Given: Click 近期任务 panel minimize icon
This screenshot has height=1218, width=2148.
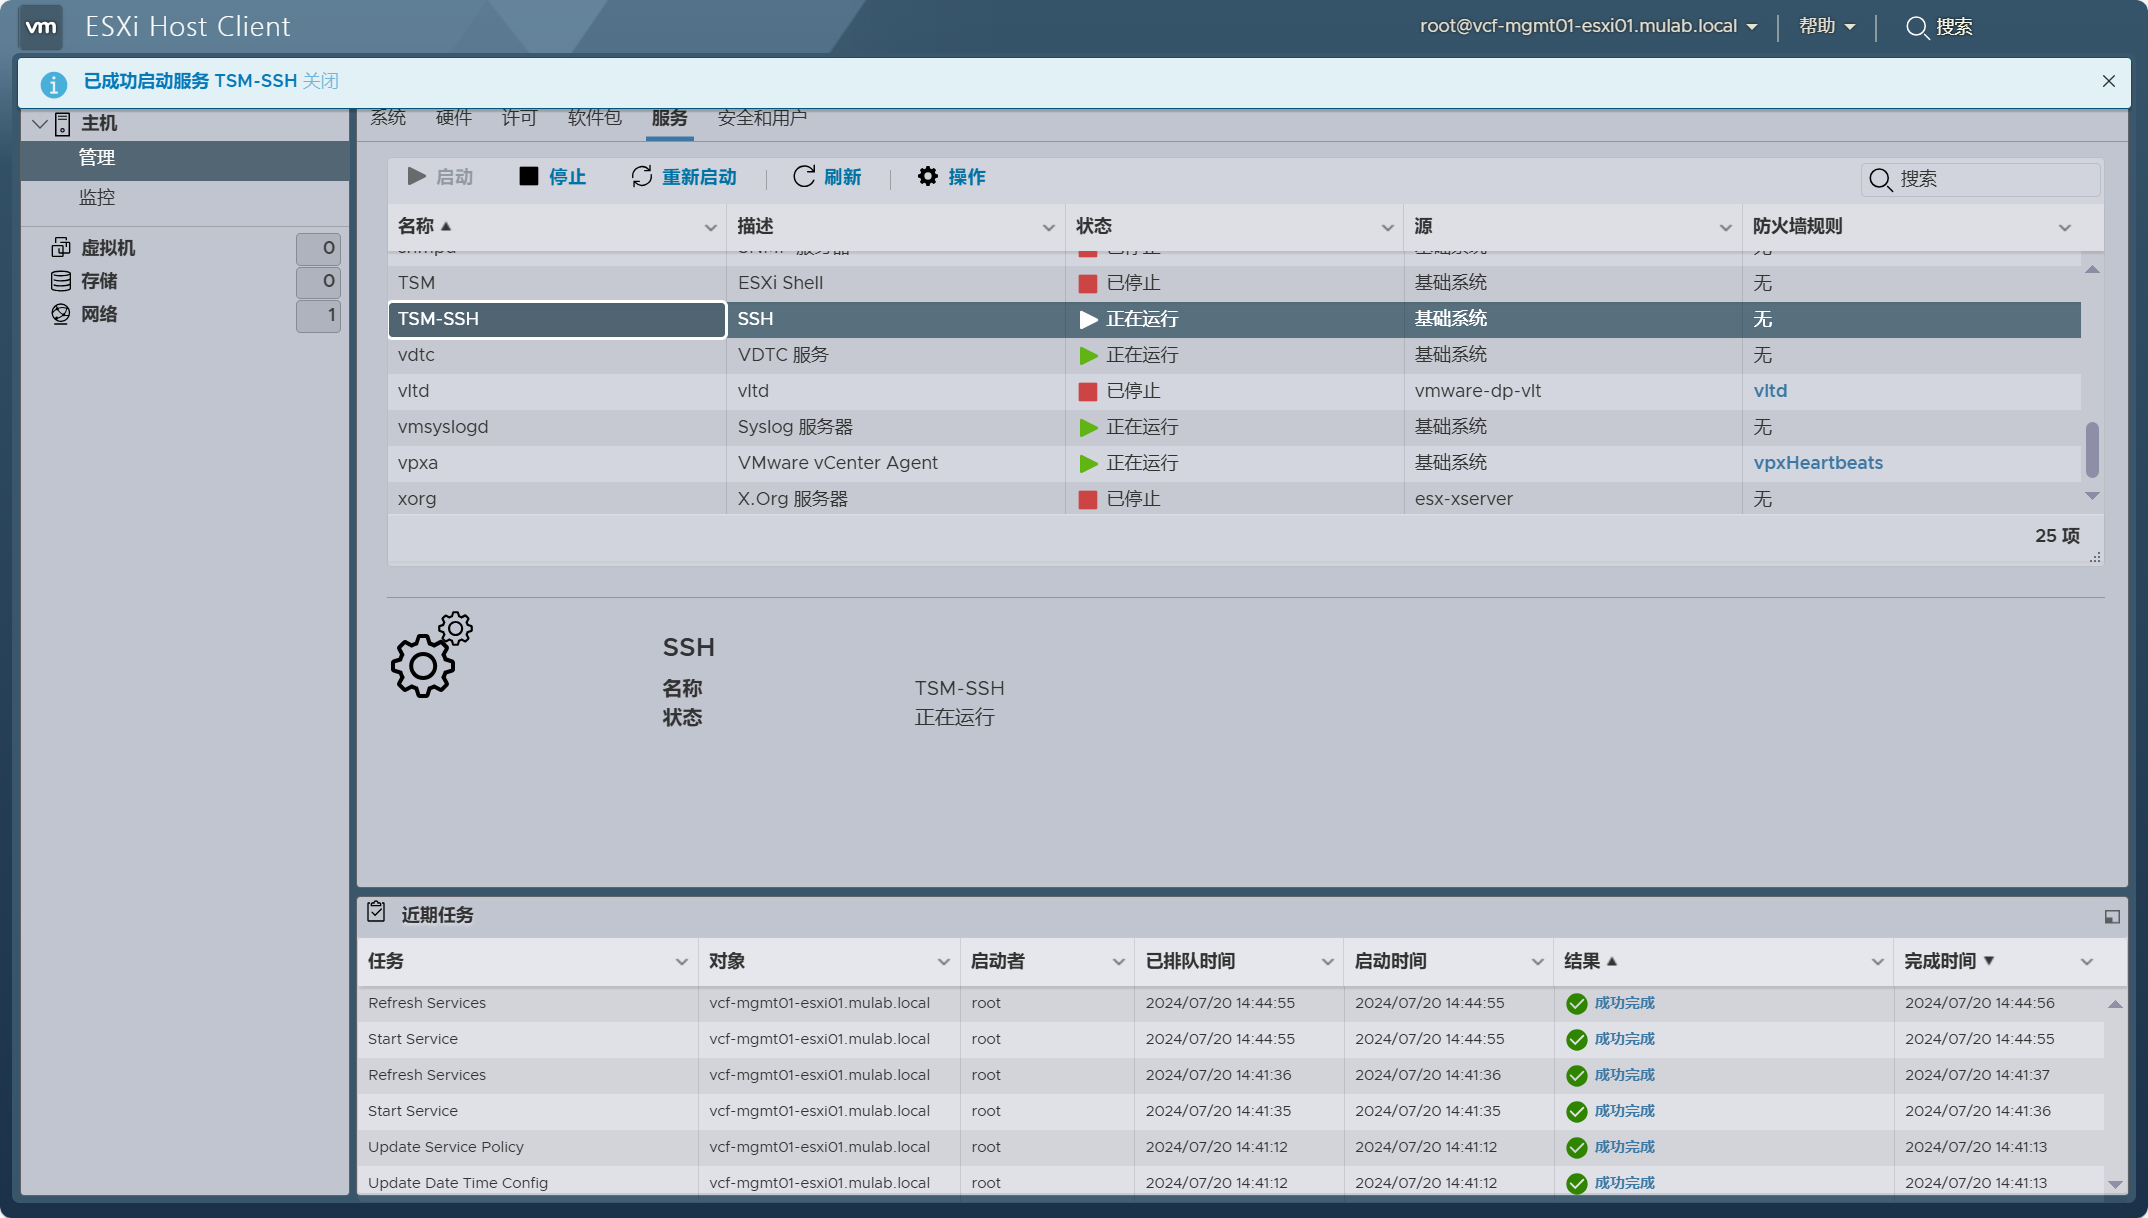Looking at the screenshot, I should 2112,917.
